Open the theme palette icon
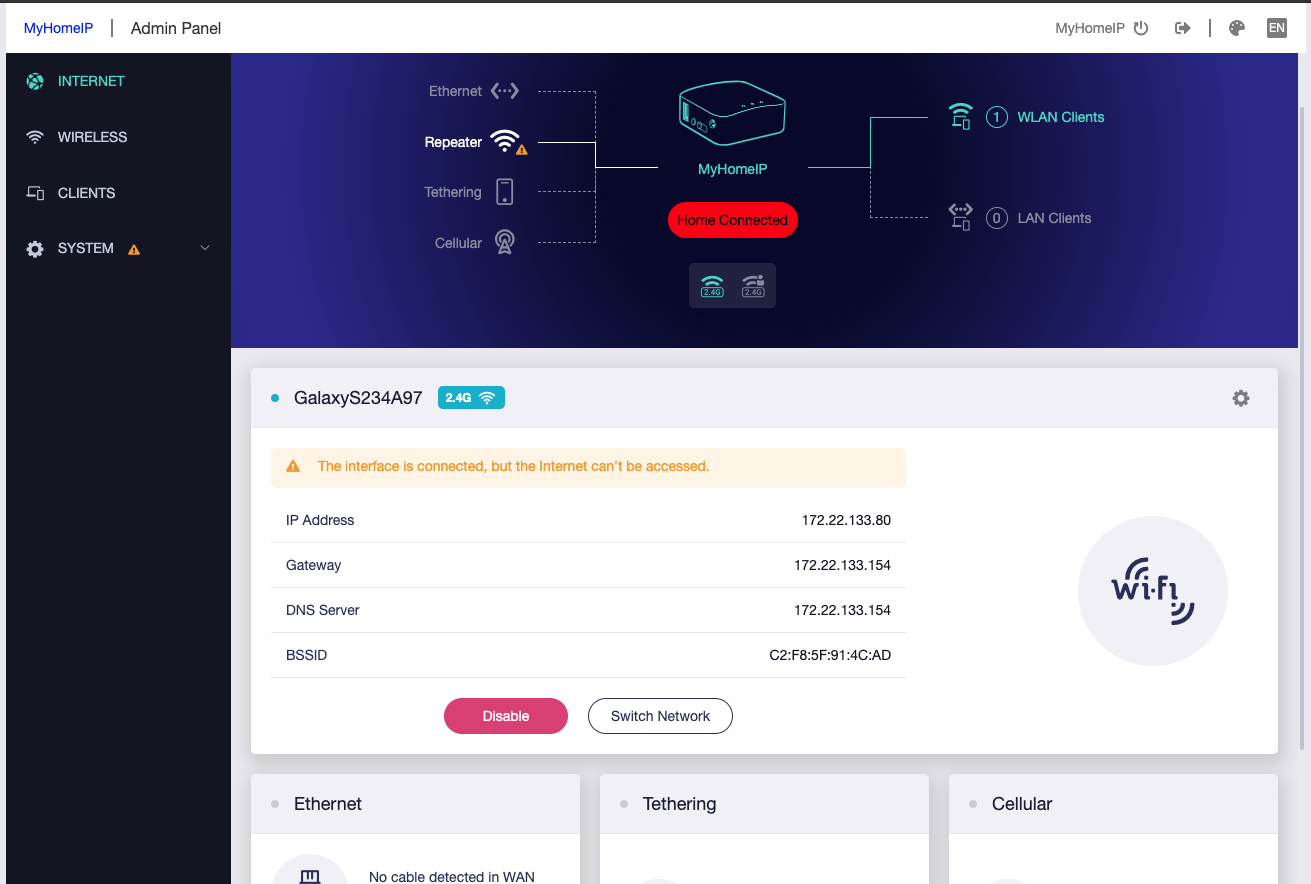 click(x=1237, y=28)
